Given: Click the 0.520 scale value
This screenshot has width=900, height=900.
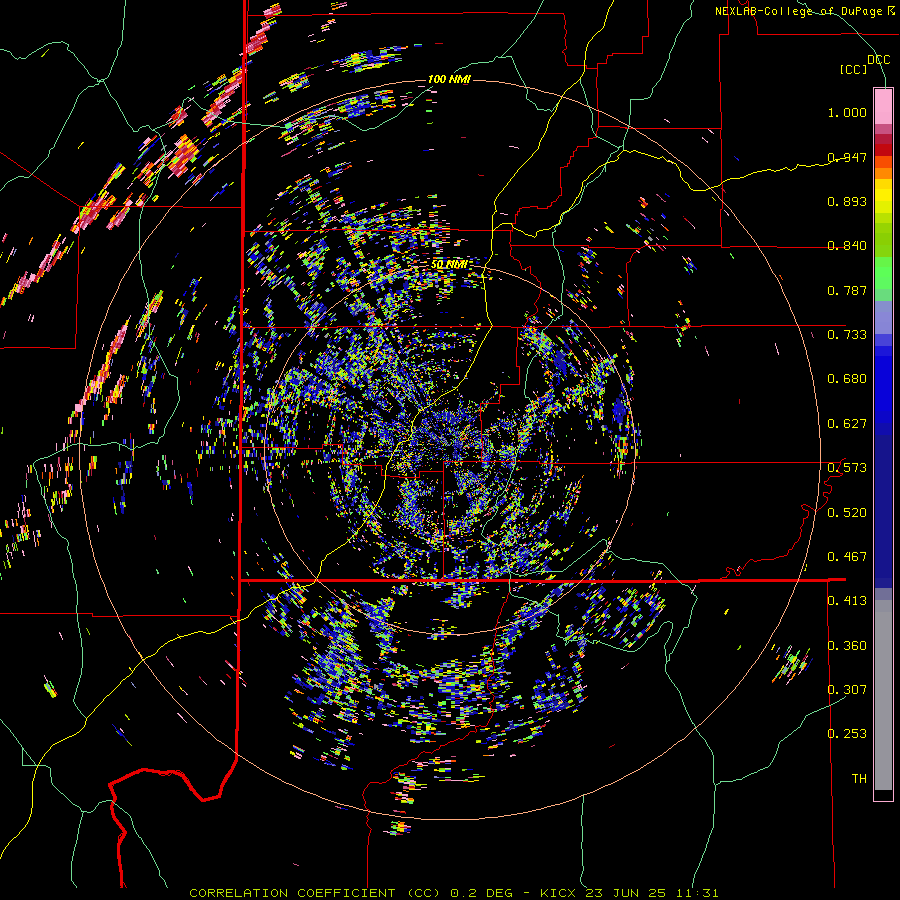Looking at the screenshot, I should (847, 513).
